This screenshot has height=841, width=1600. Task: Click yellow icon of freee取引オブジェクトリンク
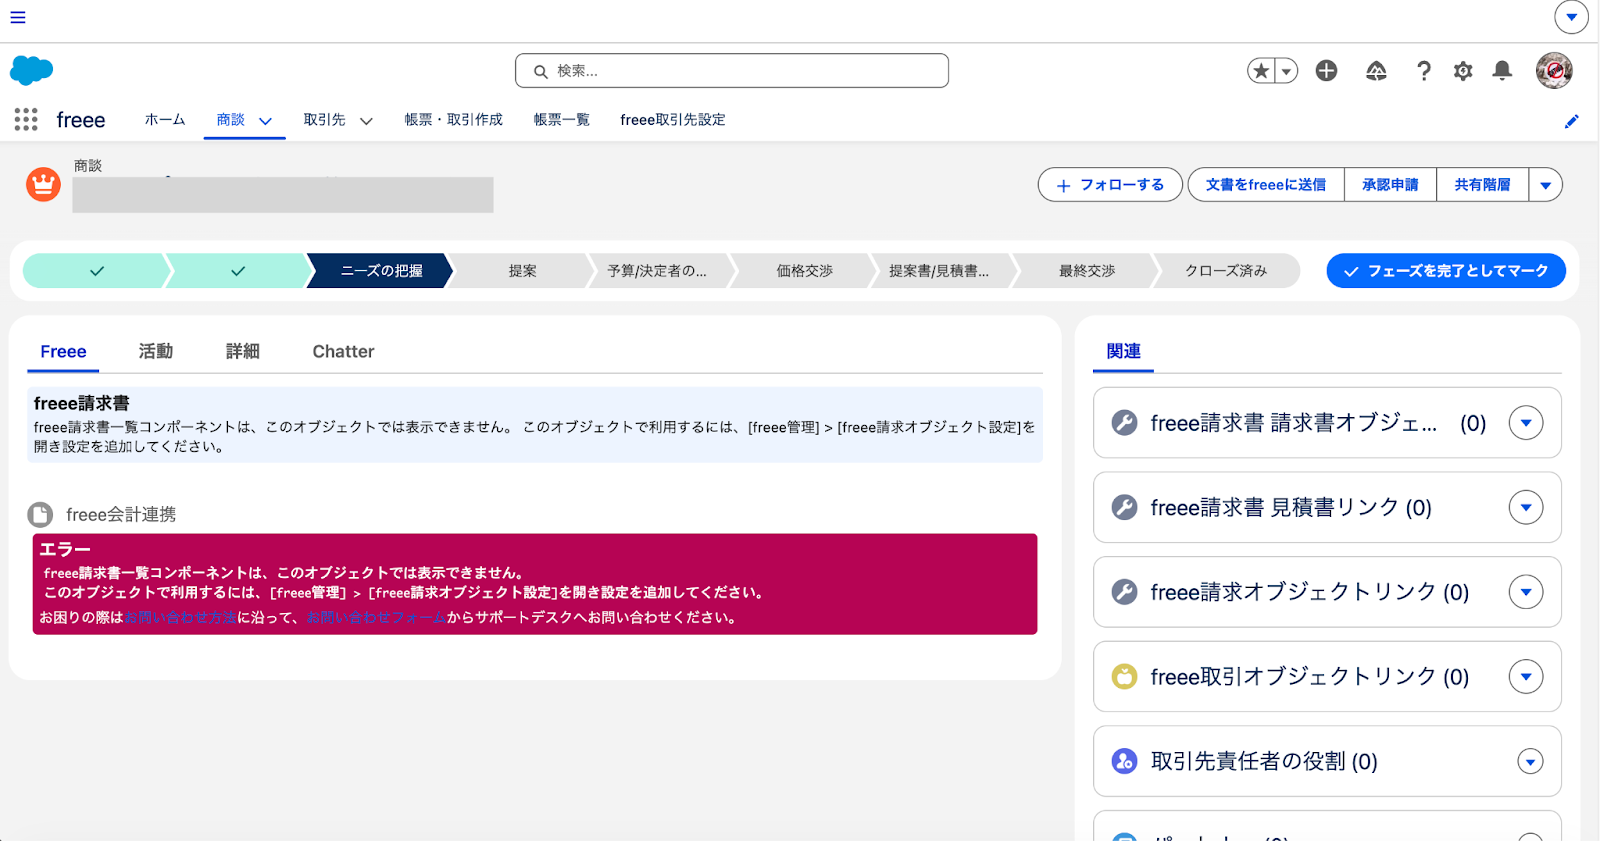pyautogui.click(x=1125, y=677)
